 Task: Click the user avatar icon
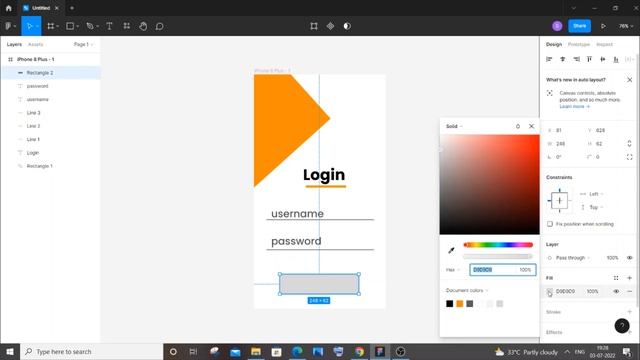(557, 26)
